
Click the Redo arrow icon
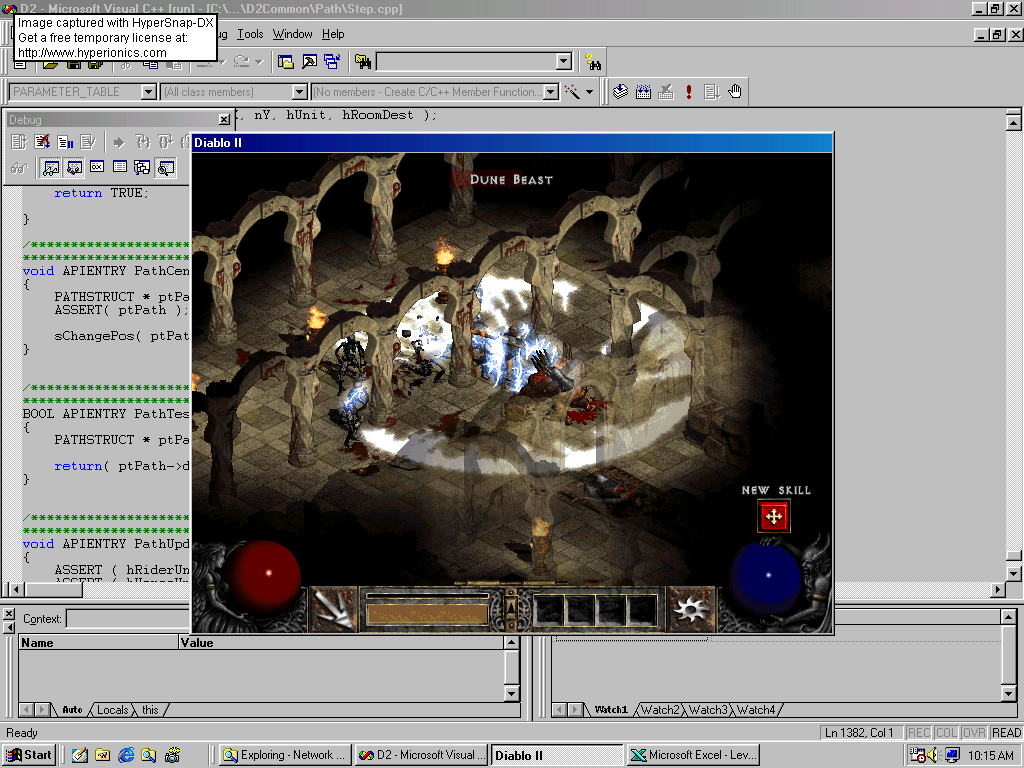coord(242,62)
